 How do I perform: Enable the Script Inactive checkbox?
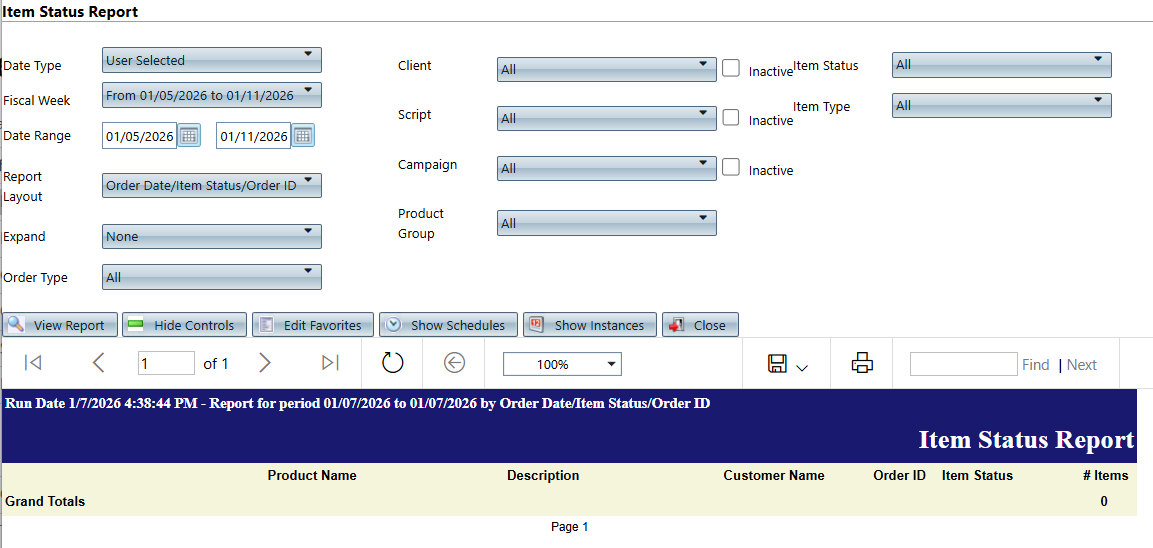731,117
